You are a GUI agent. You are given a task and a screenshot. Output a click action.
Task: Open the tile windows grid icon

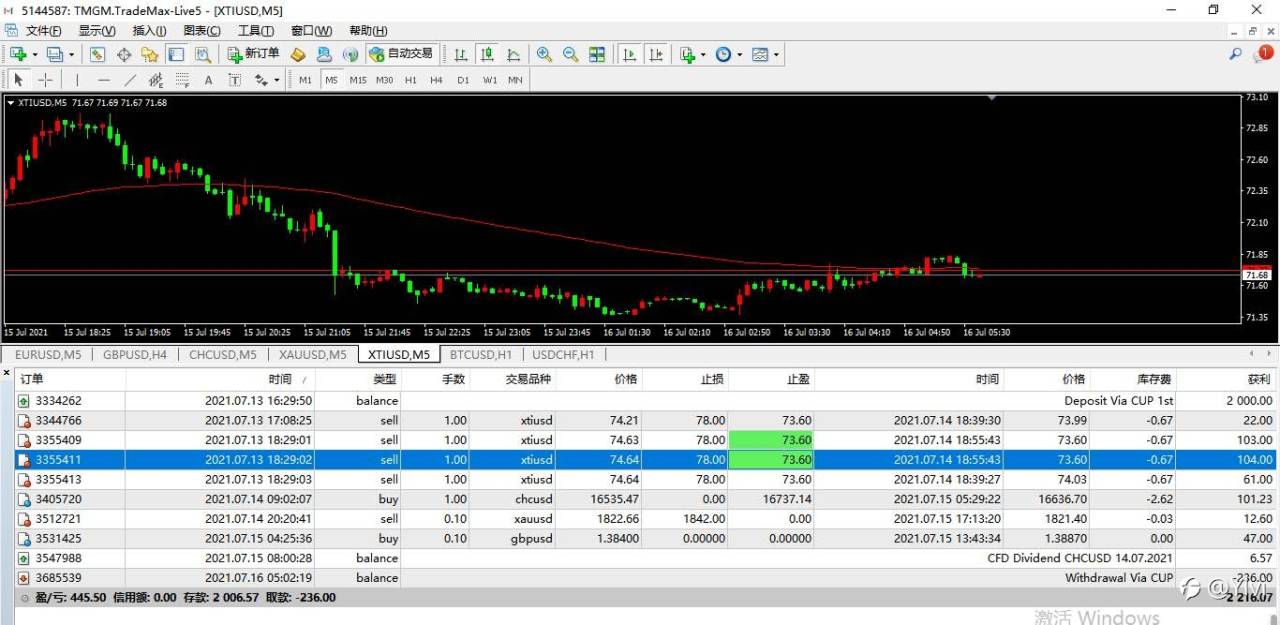(597, 54)
